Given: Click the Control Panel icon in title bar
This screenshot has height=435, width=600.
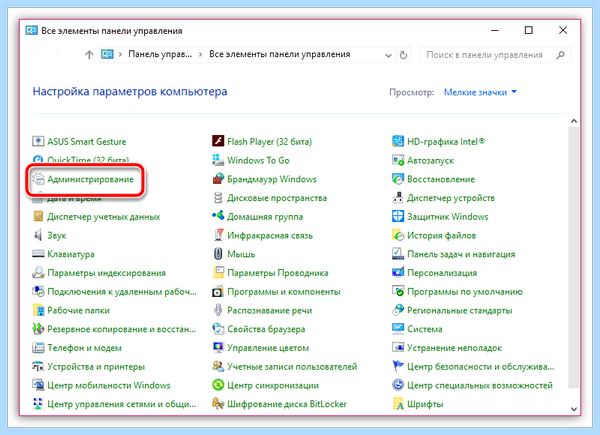Looking at the screenshot, I should [31, 31].
